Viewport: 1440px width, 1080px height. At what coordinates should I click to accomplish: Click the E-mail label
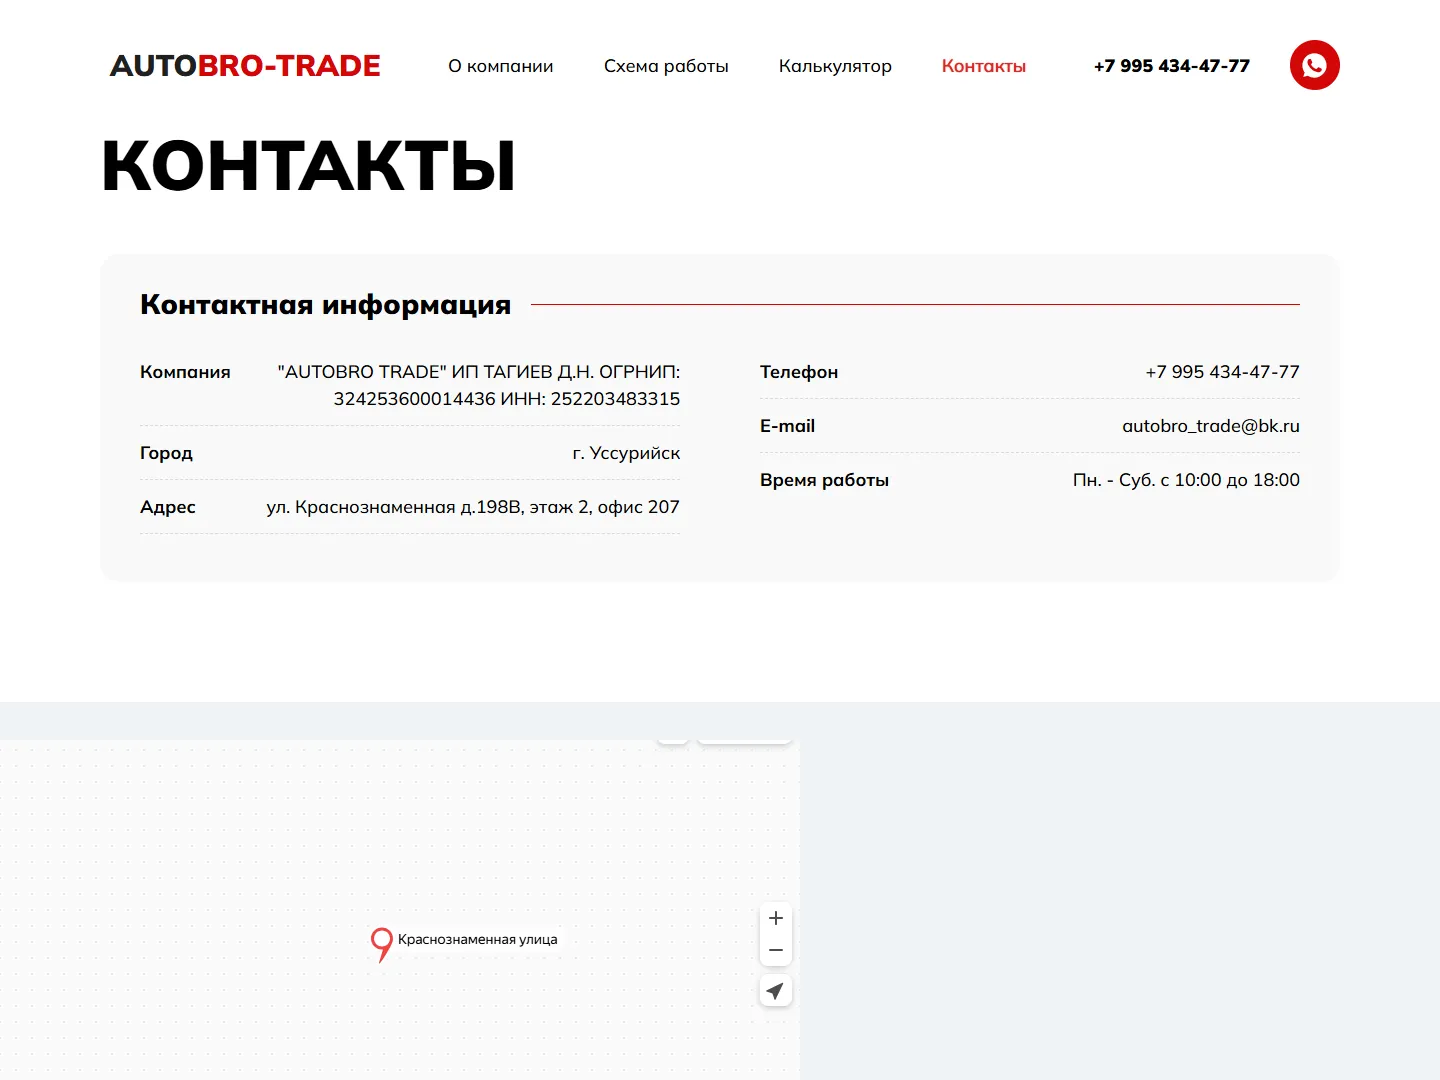(x=787, y=426)
